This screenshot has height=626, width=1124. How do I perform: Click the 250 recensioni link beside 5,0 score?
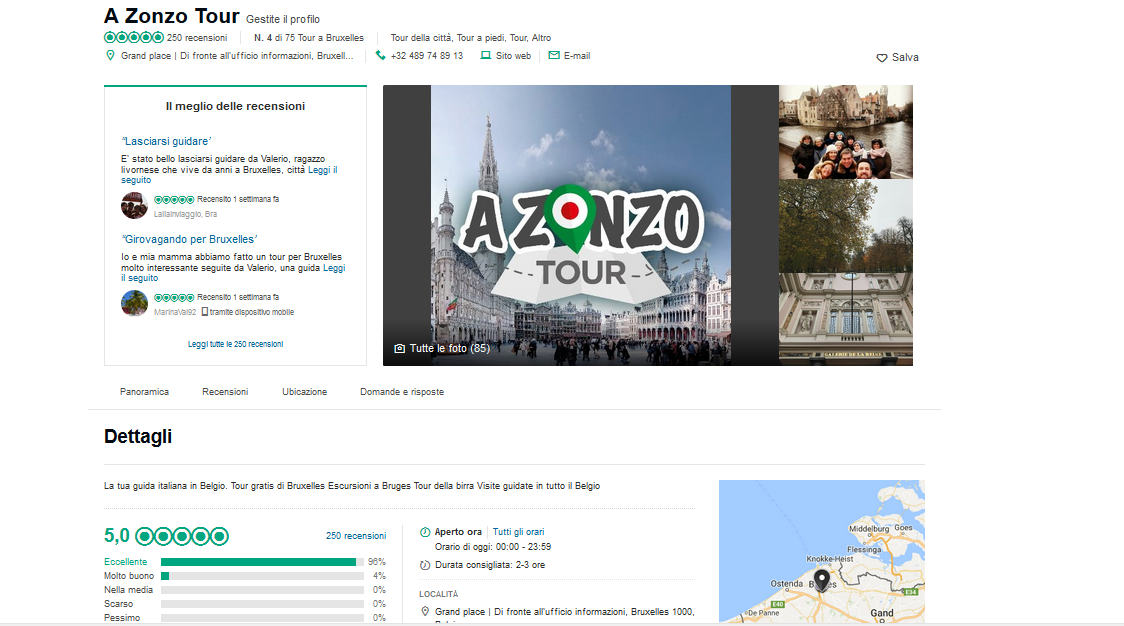[x=356, y=536]
